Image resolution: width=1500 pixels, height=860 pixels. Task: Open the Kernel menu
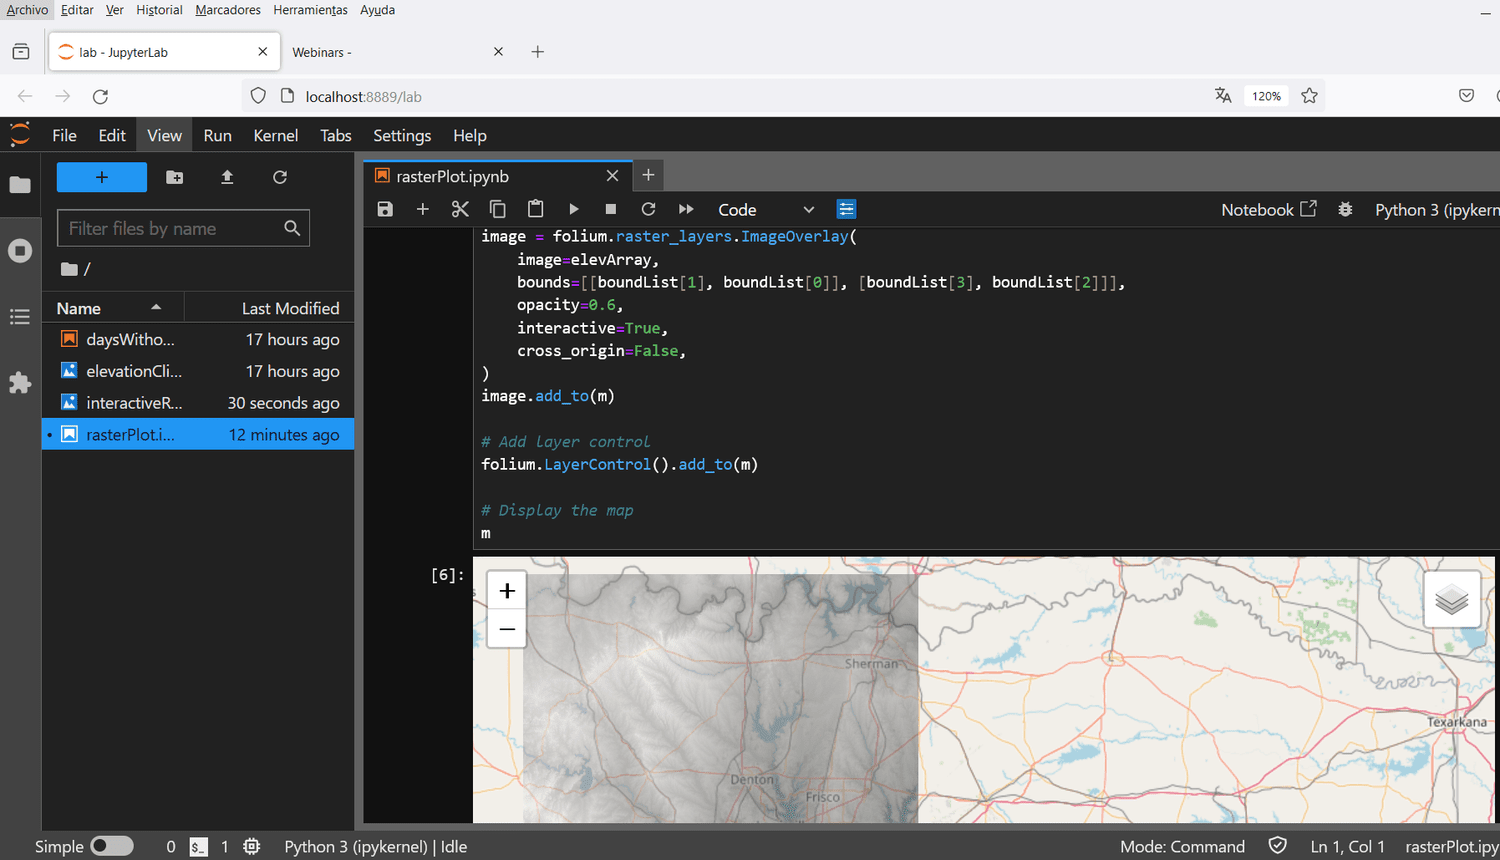pos(274,135)
